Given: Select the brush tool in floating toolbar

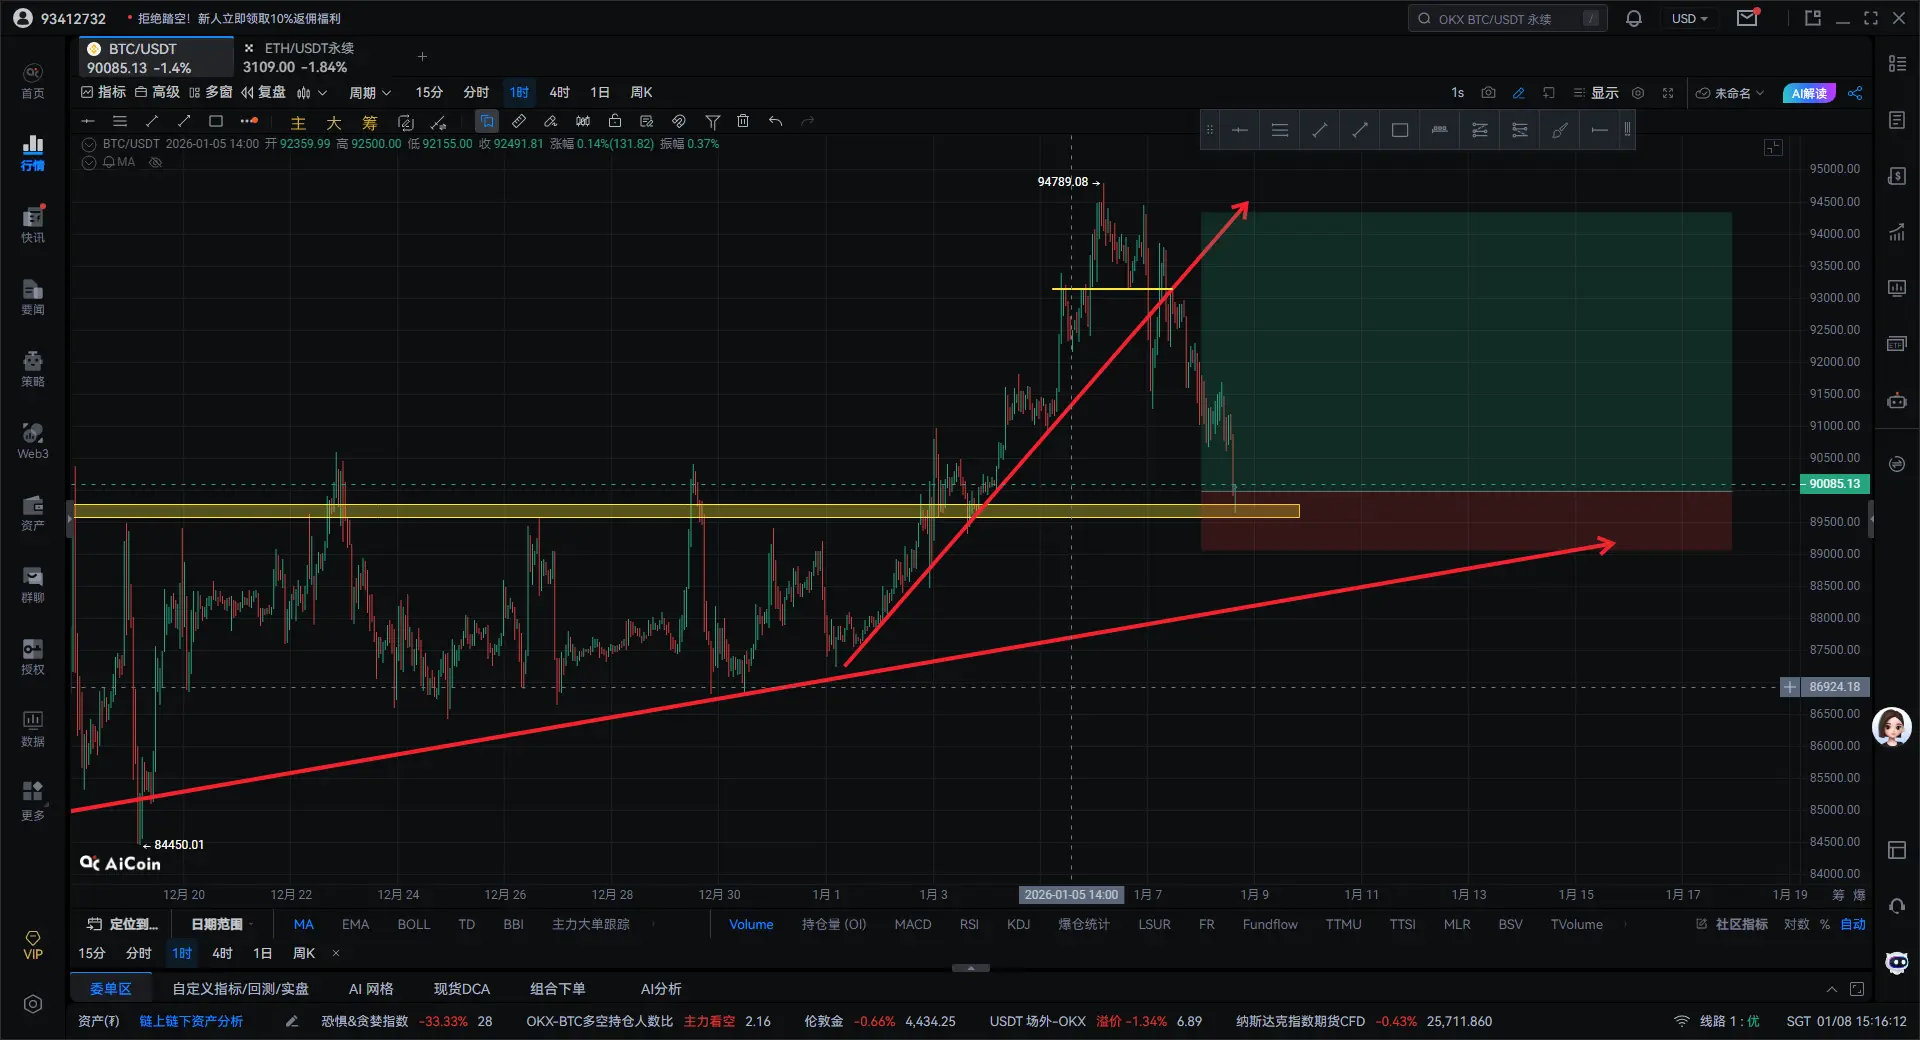Looking at the screenshot, I should [x=1560, y=130].
